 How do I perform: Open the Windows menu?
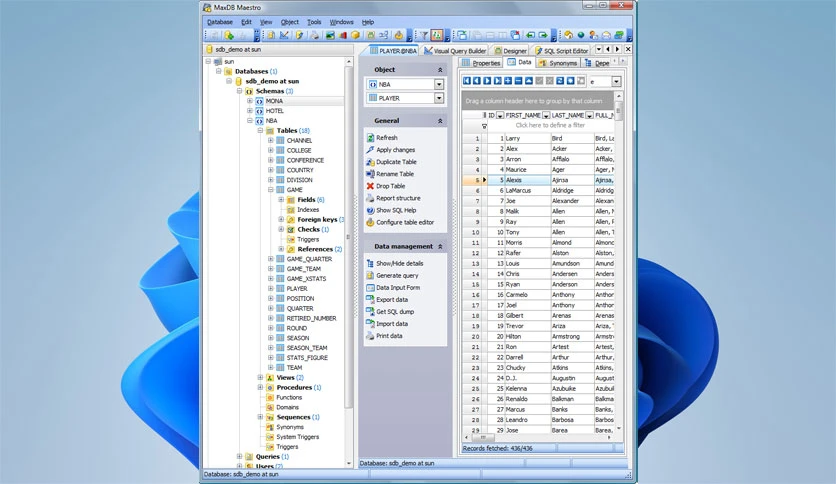[x=341, y=22]
